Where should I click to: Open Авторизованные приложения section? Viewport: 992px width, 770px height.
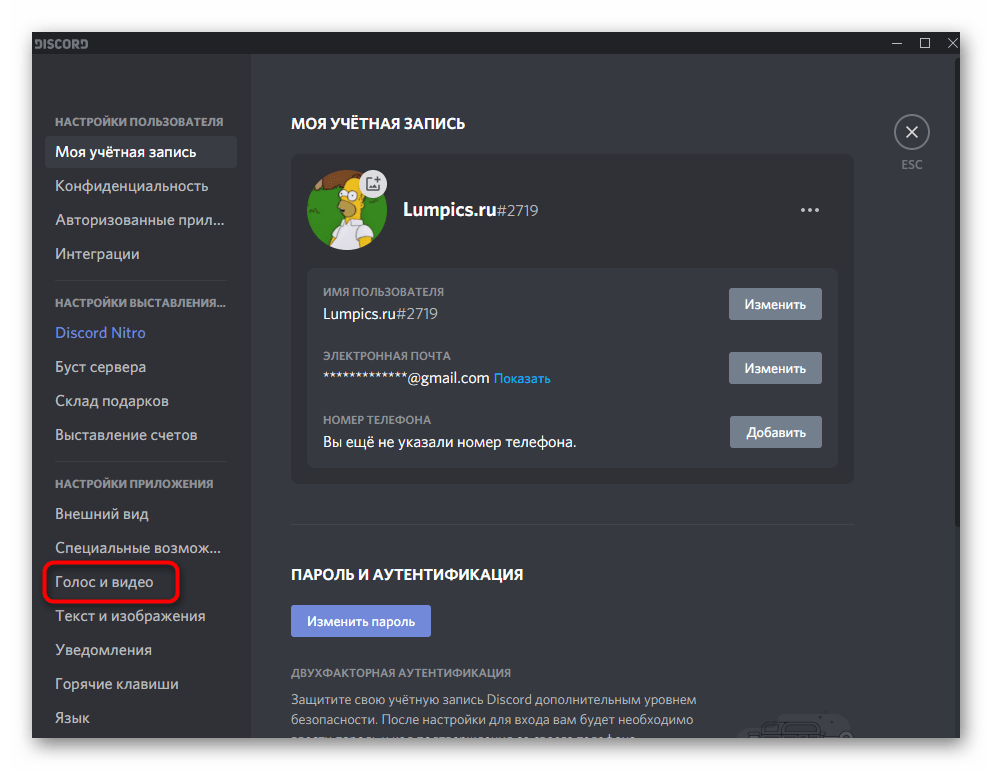coord(140,220)
